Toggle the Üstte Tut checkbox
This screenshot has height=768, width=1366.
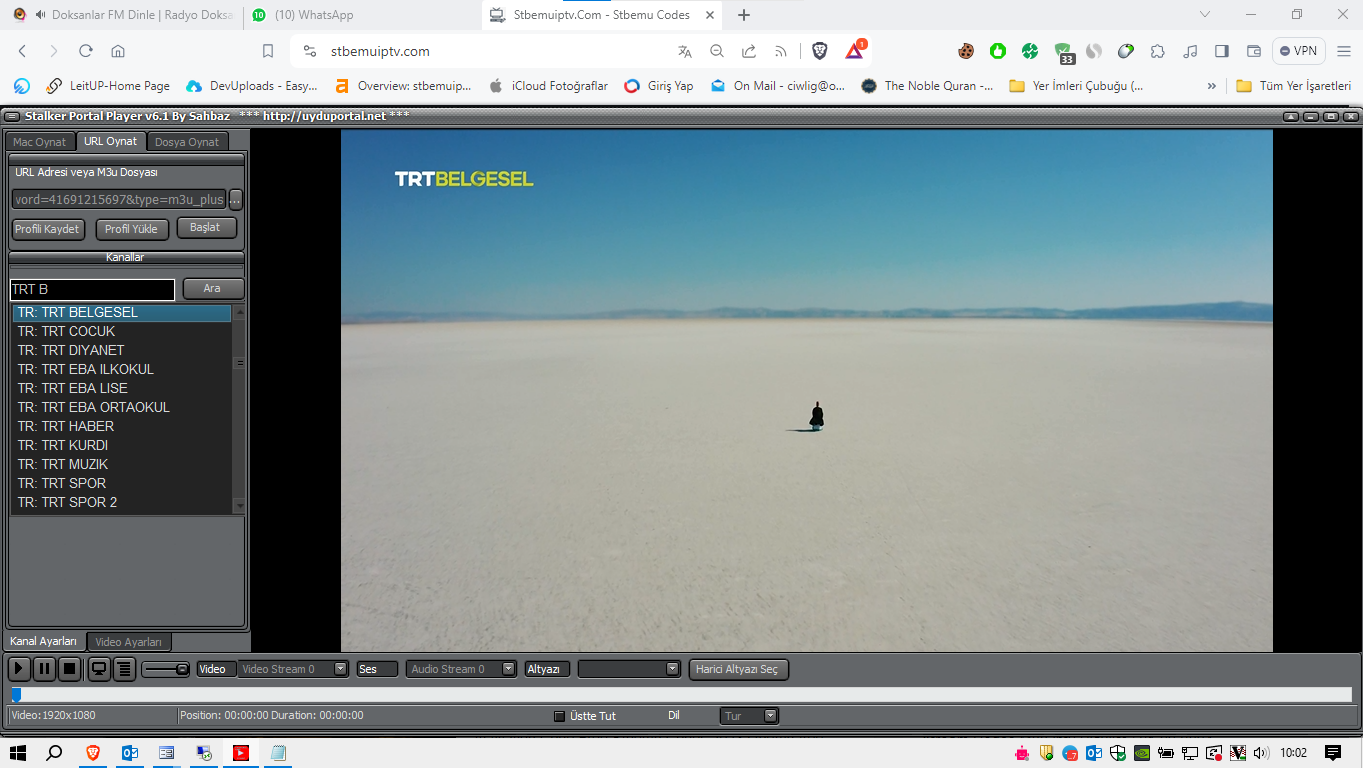click(x=560, y=716)
